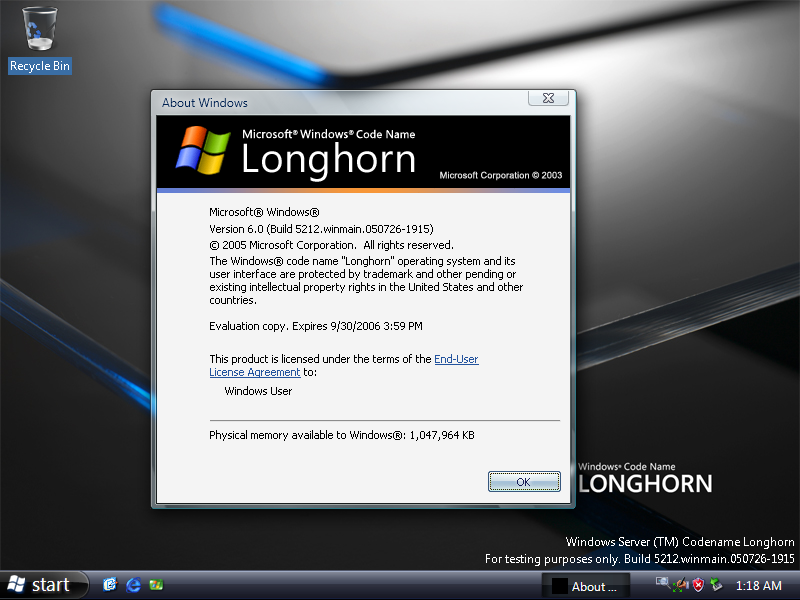Click the Version 6.0 build text

(x=321, y=229)
